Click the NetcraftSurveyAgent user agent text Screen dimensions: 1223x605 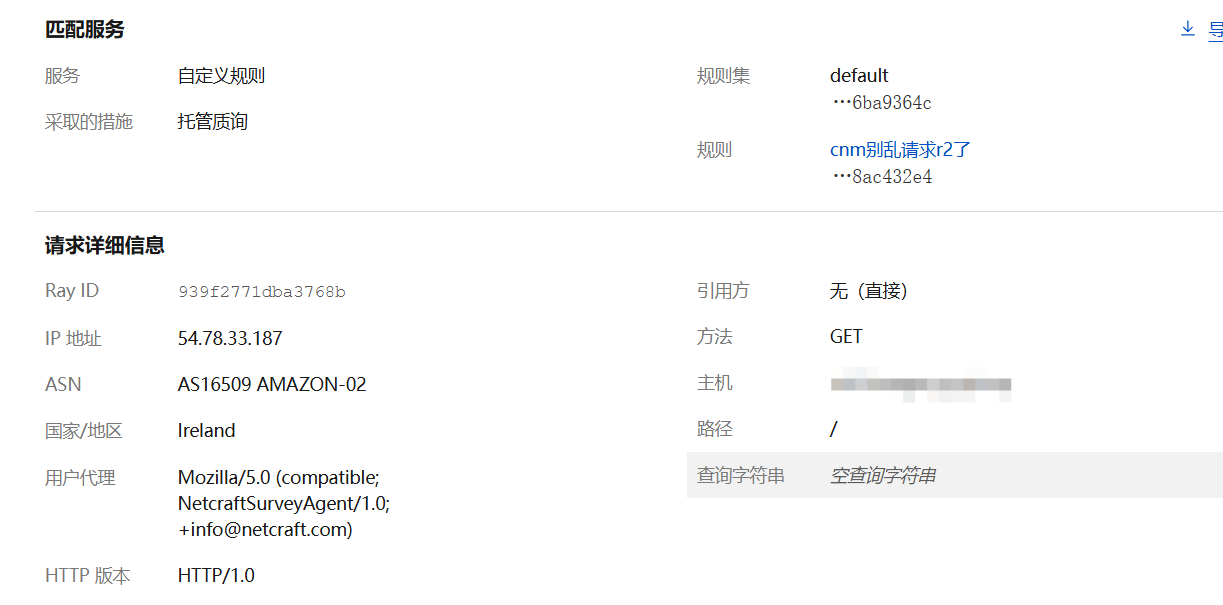(x=284, y=503)
